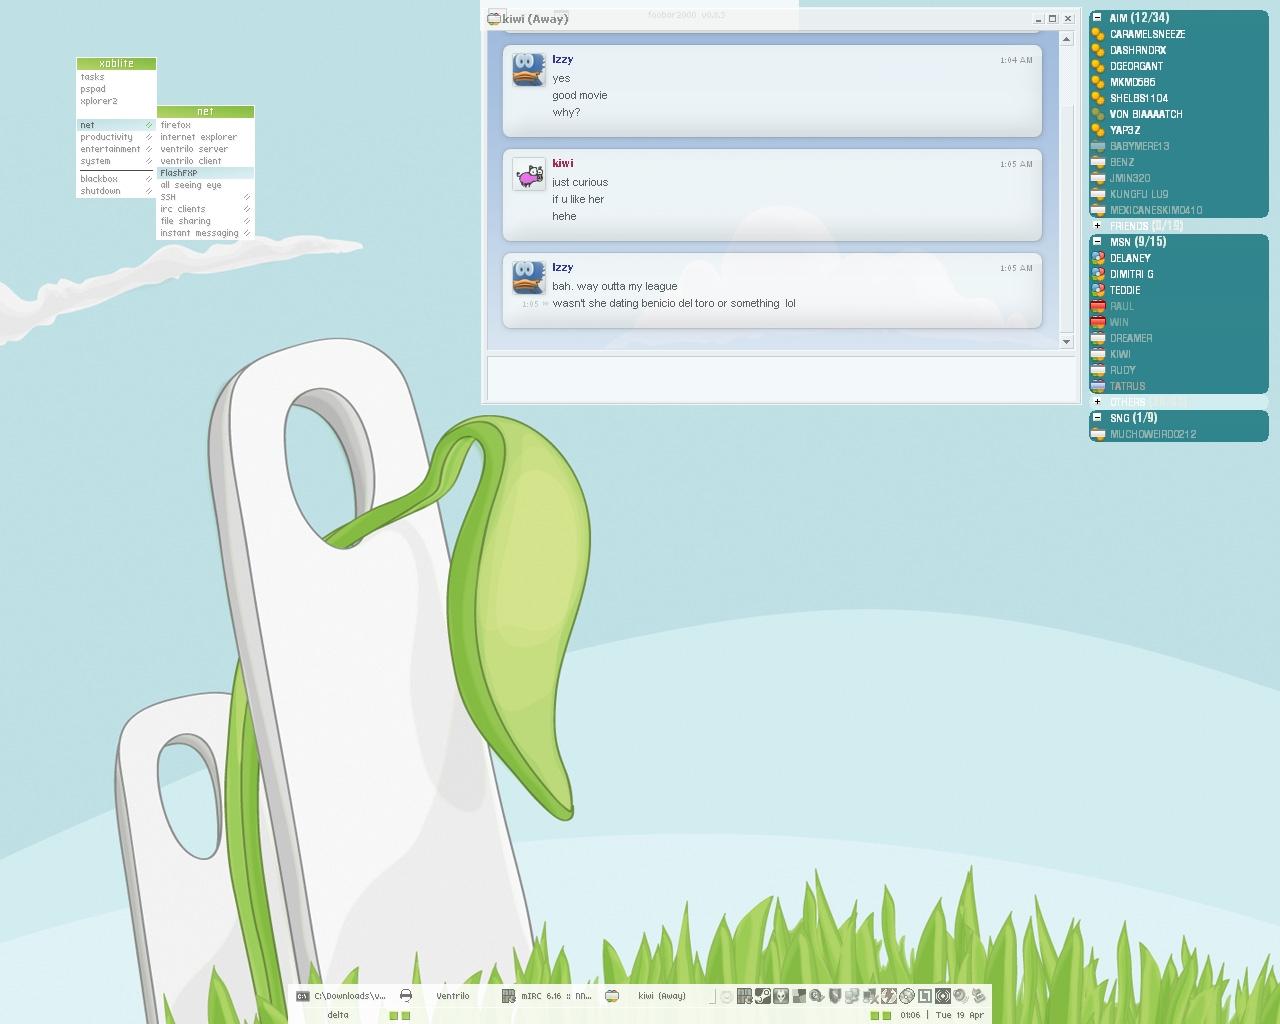This screenshot has height=1024, width=1280.
Task: Click status icon next to YAP3Z
Action: pos(1098,130)
